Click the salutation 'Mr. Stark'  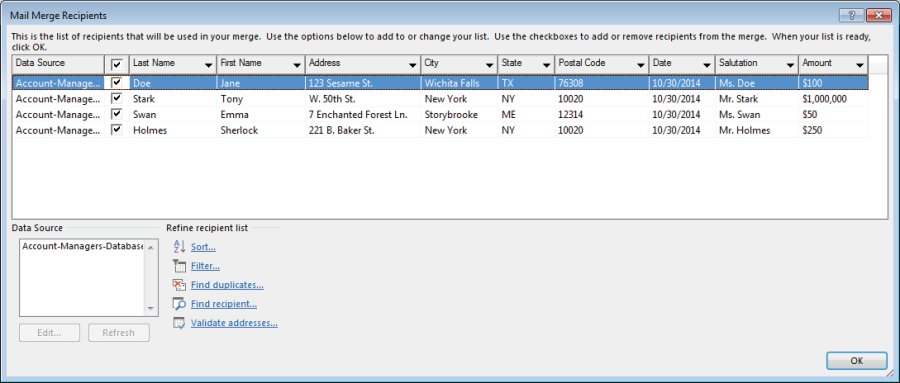(739, 99)
